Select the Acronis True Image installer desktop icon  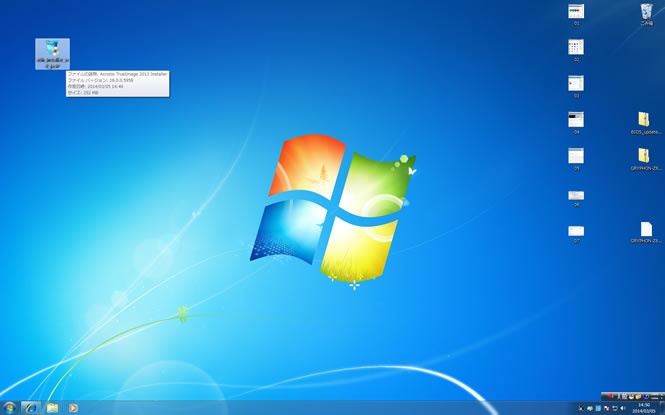[53, 54]
